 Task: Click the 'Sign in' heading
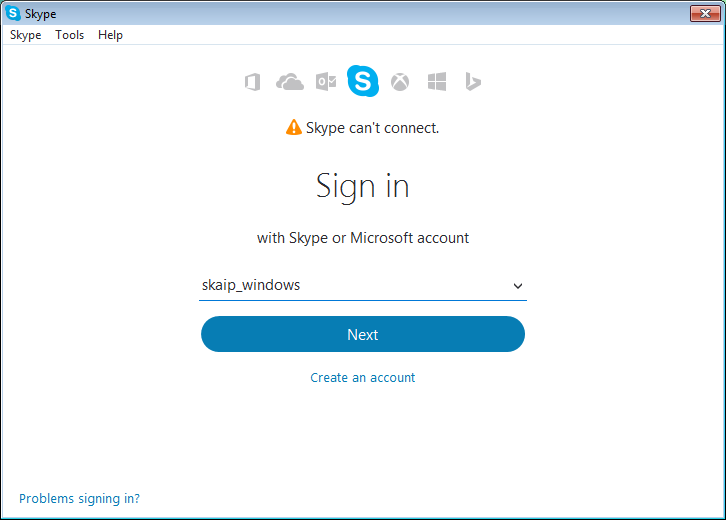pos(363,186)
